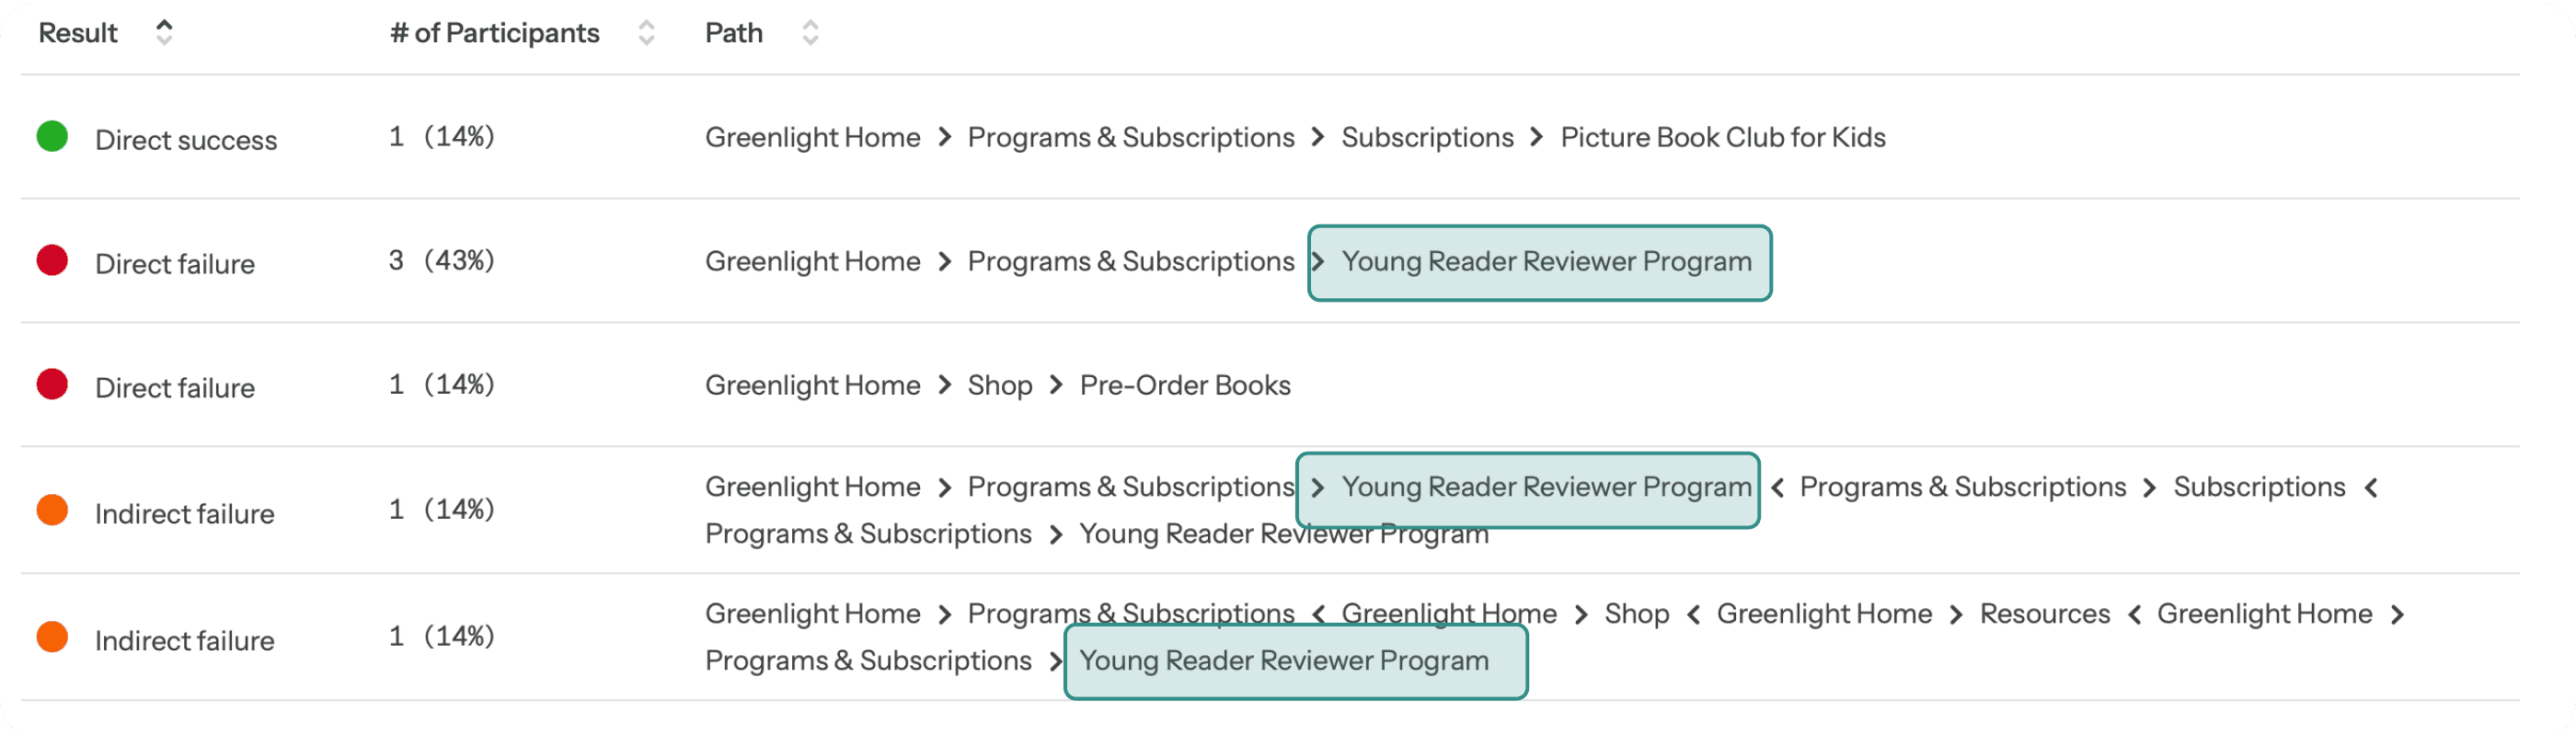This screenshot has height=735, width=2576.
Task: Click the Result column header
Action: coord(78,32)
